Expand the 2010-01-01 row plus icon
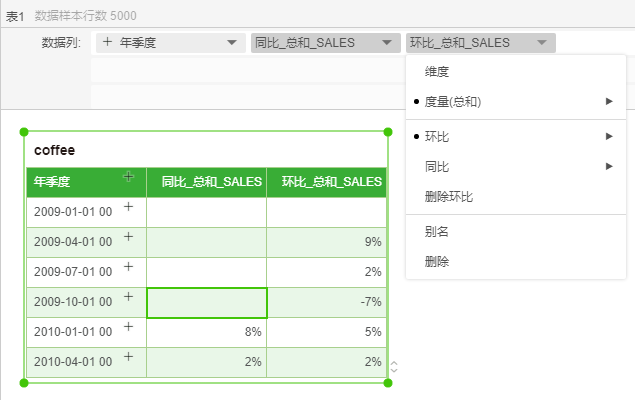The height and width of the screenshot is (400, 635). pos(128,327)
